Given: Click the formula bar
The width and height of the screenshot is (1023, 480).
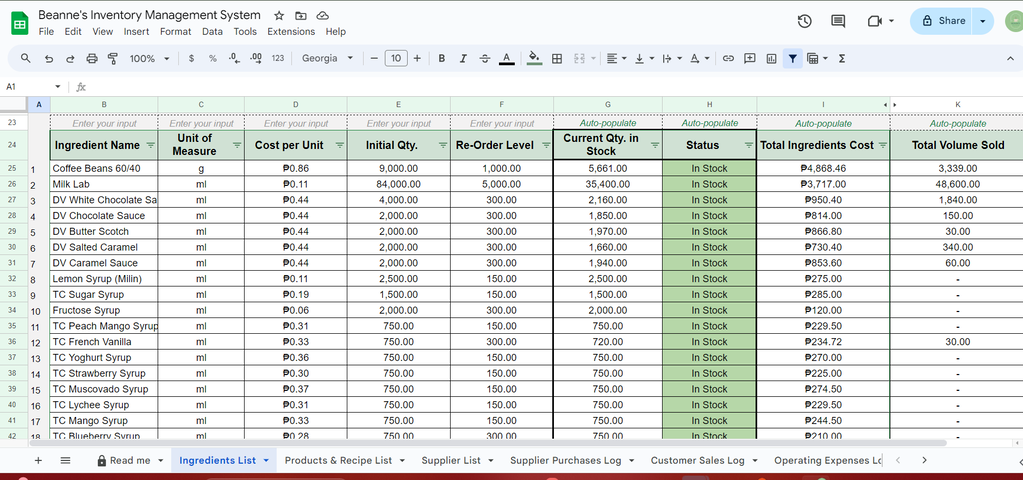Looking at the screenshot, I should pyautogui.click(x=555, y=87).
